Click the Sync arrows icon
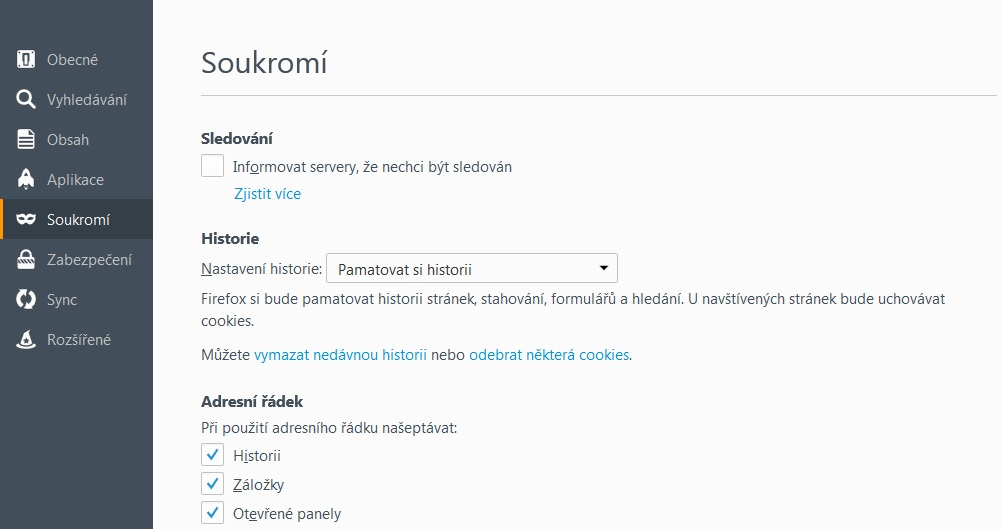Image resolution: width=1002 pixels, height=529 pixels. (x=26, y=299)
